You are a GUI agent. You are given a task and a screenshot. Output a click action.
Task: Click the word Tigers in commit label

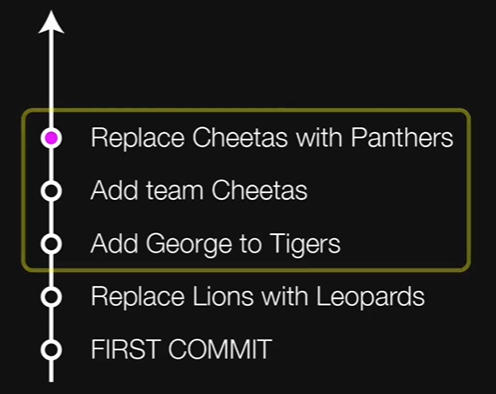pyautogui.click(x=305, y=244)
